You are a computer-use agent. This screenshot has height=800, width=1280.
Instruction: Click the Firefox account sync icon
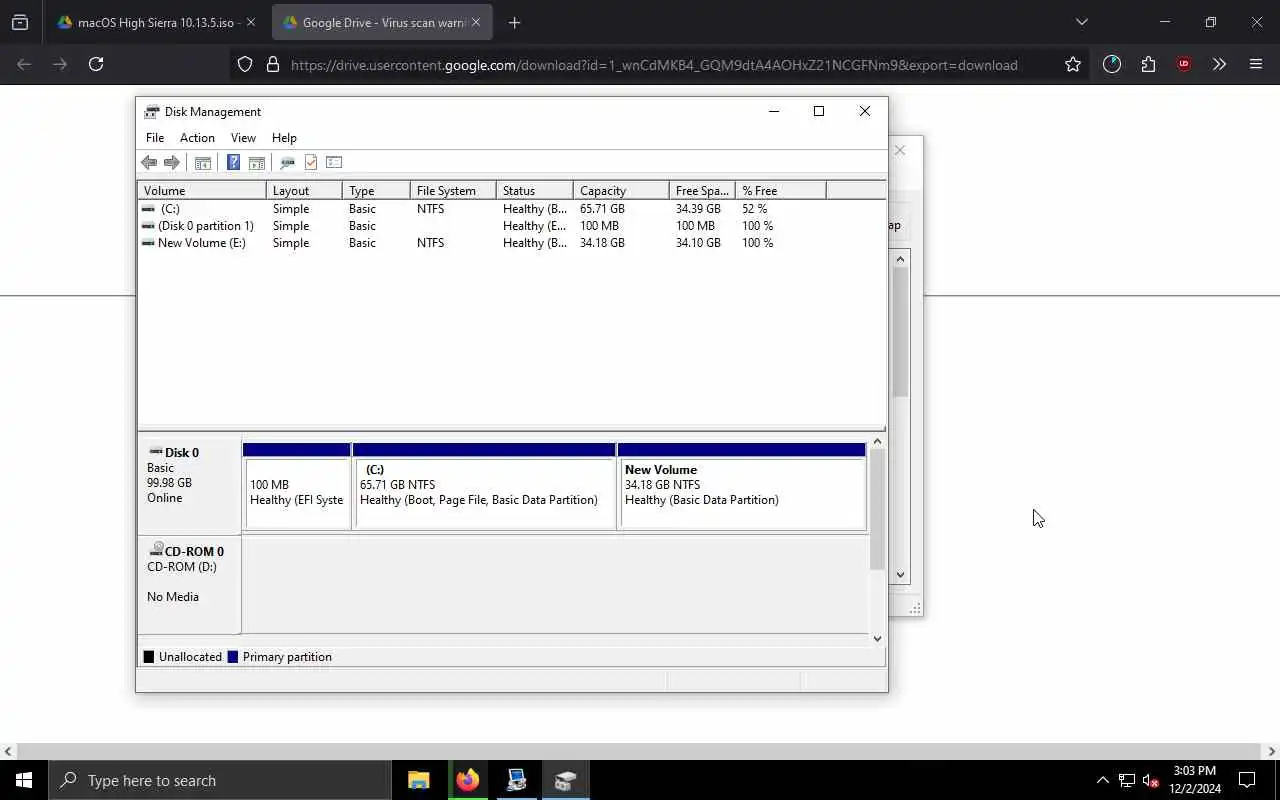(x=1112, y=64)
